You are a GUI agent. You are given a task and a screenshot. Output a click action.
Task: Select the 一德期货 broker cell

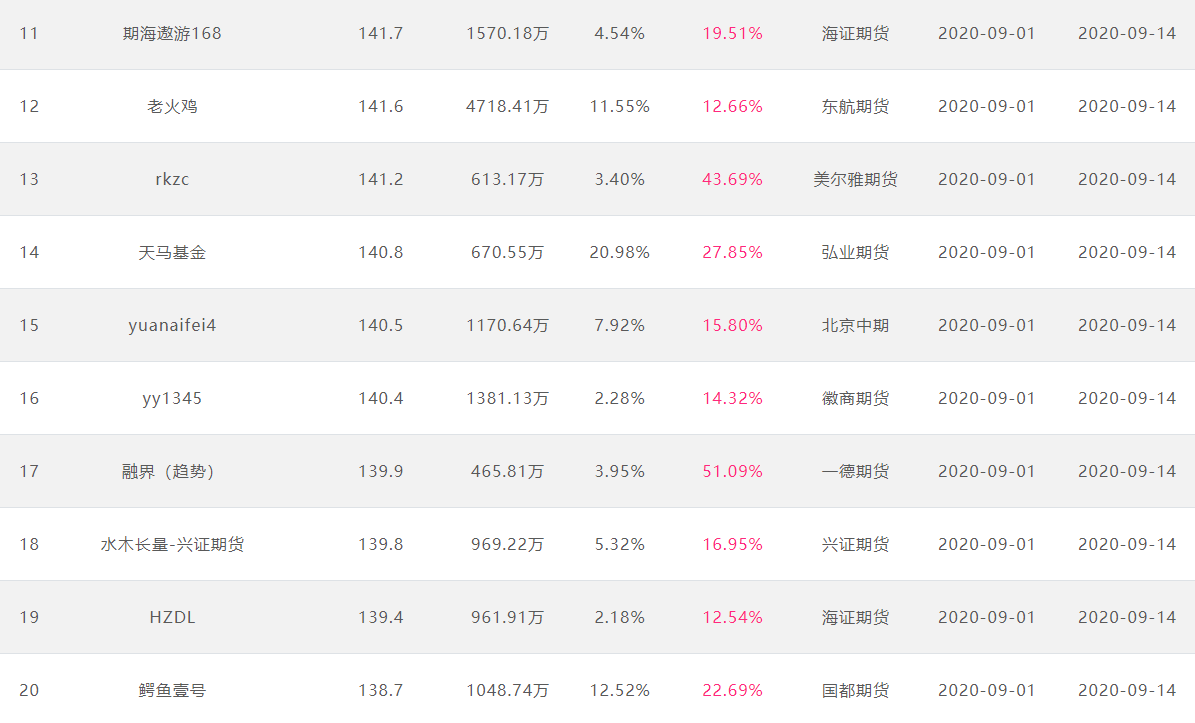(x=855, y=472)
